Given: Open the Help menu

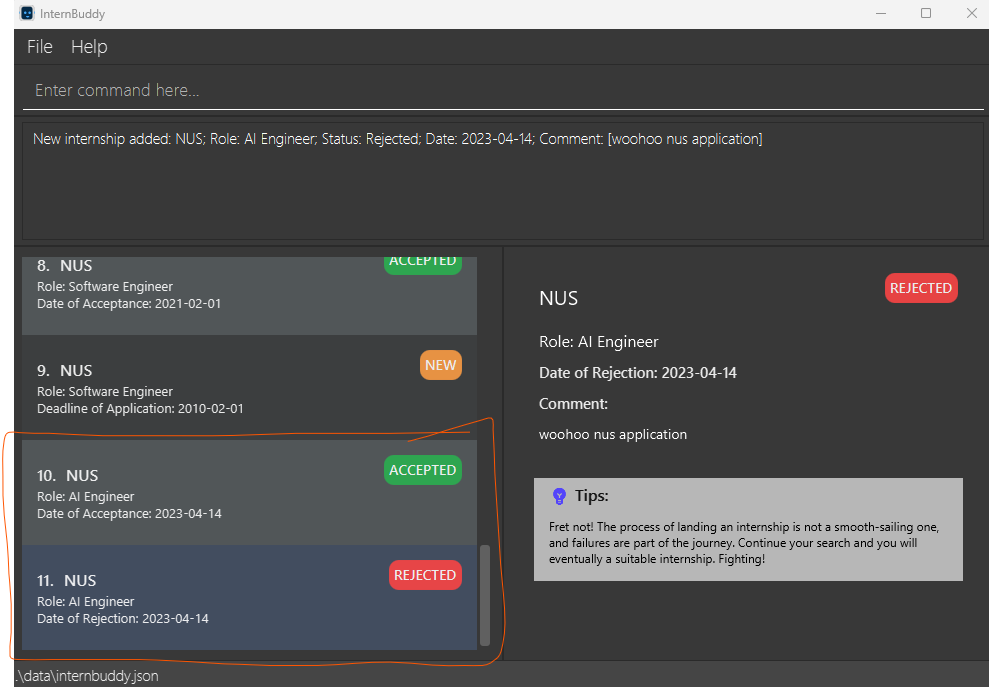Looking at the screenshot, I should tap(89, 47).
